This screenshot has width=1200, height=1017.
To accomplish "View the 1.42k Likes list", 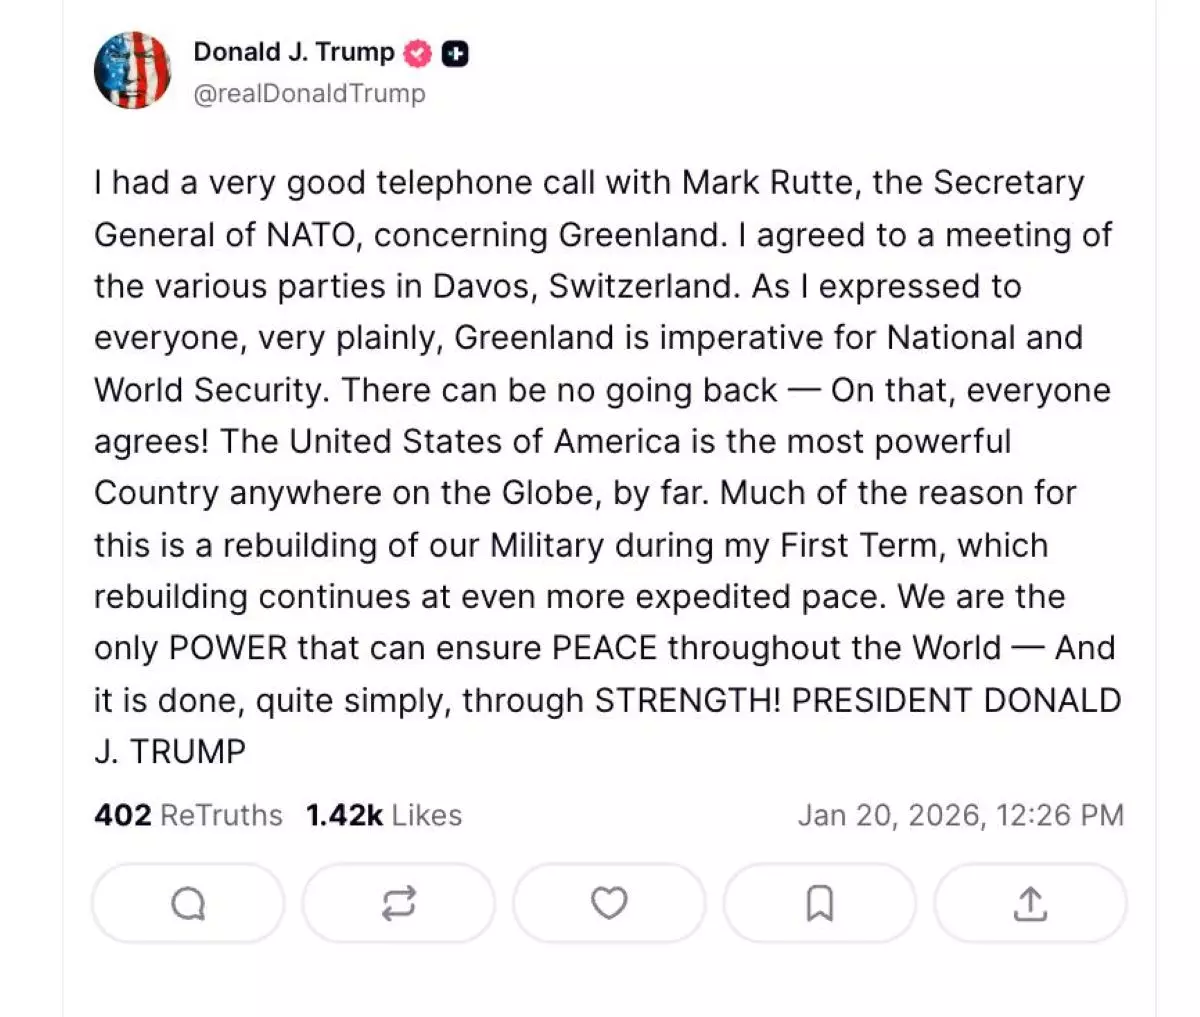I will [384, 815].
